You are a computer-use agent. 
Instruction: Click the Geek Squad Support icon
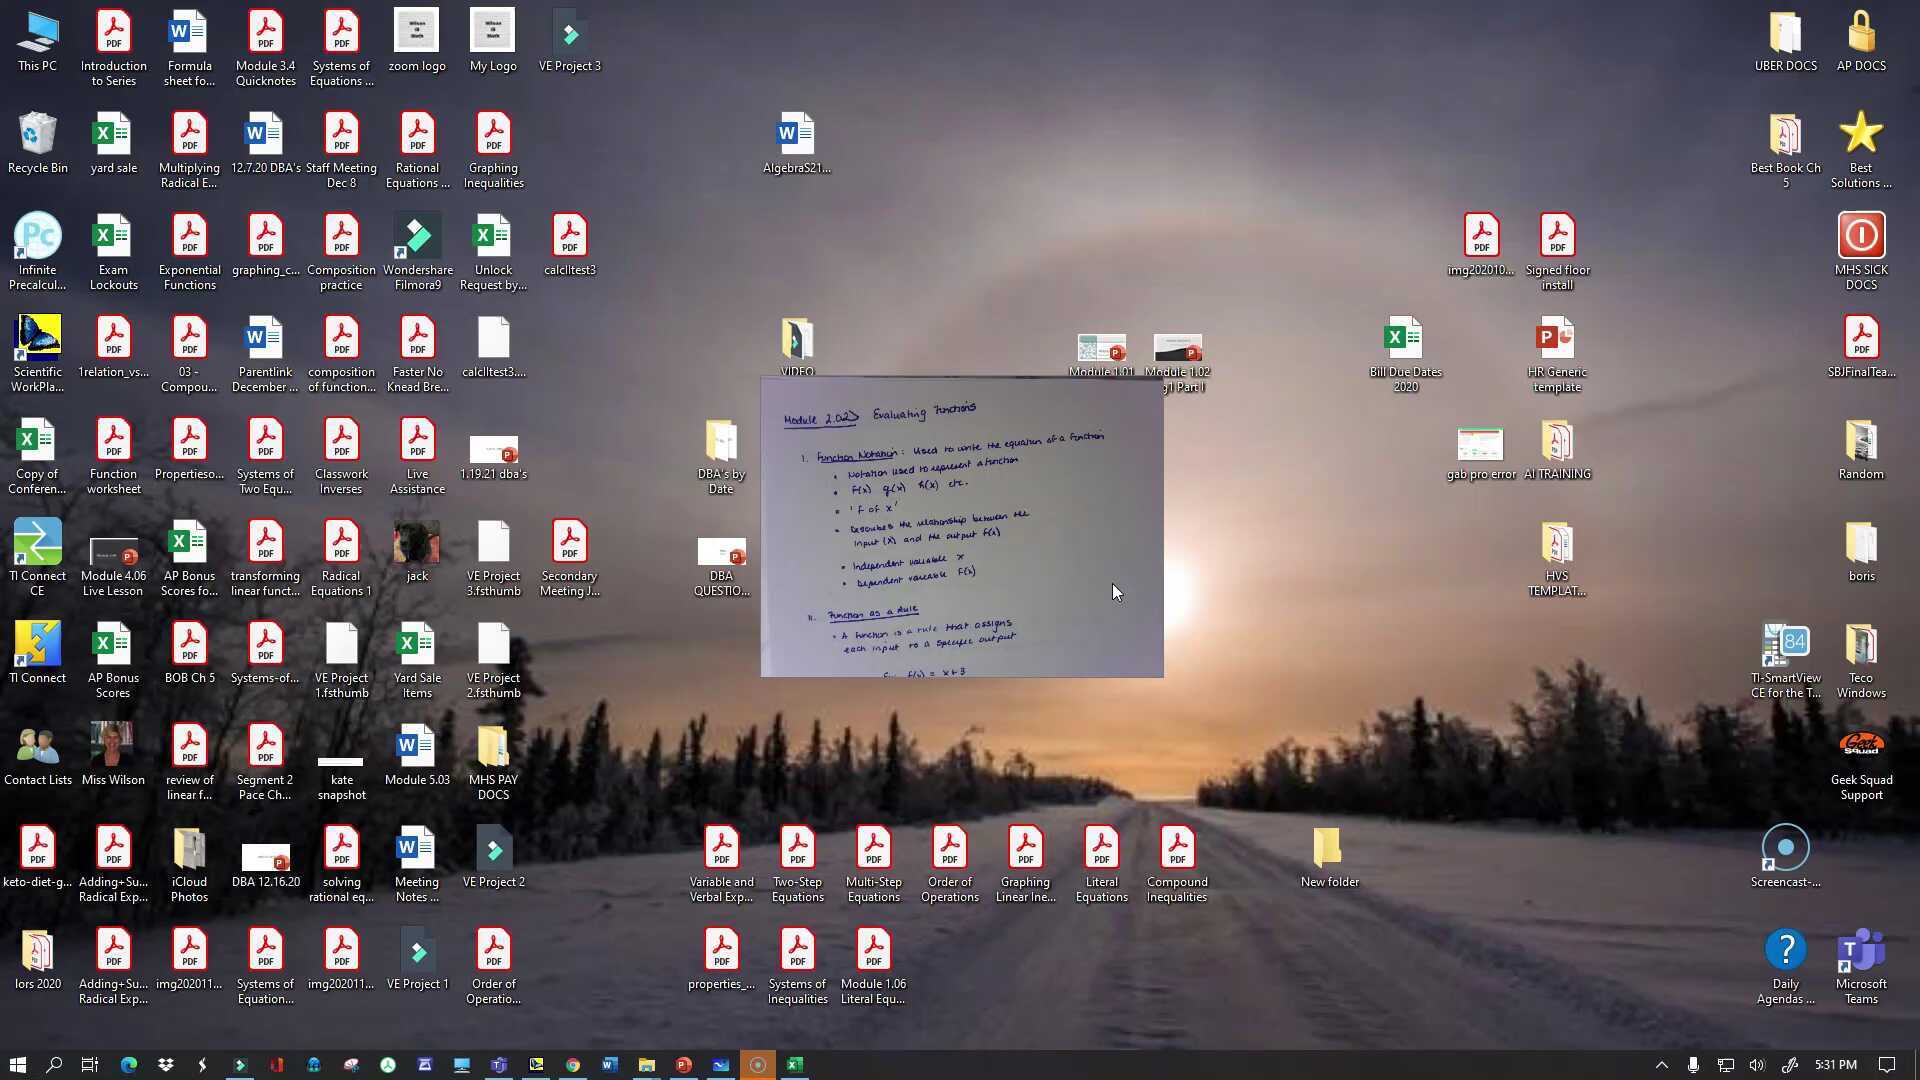tap(1860, 748)
